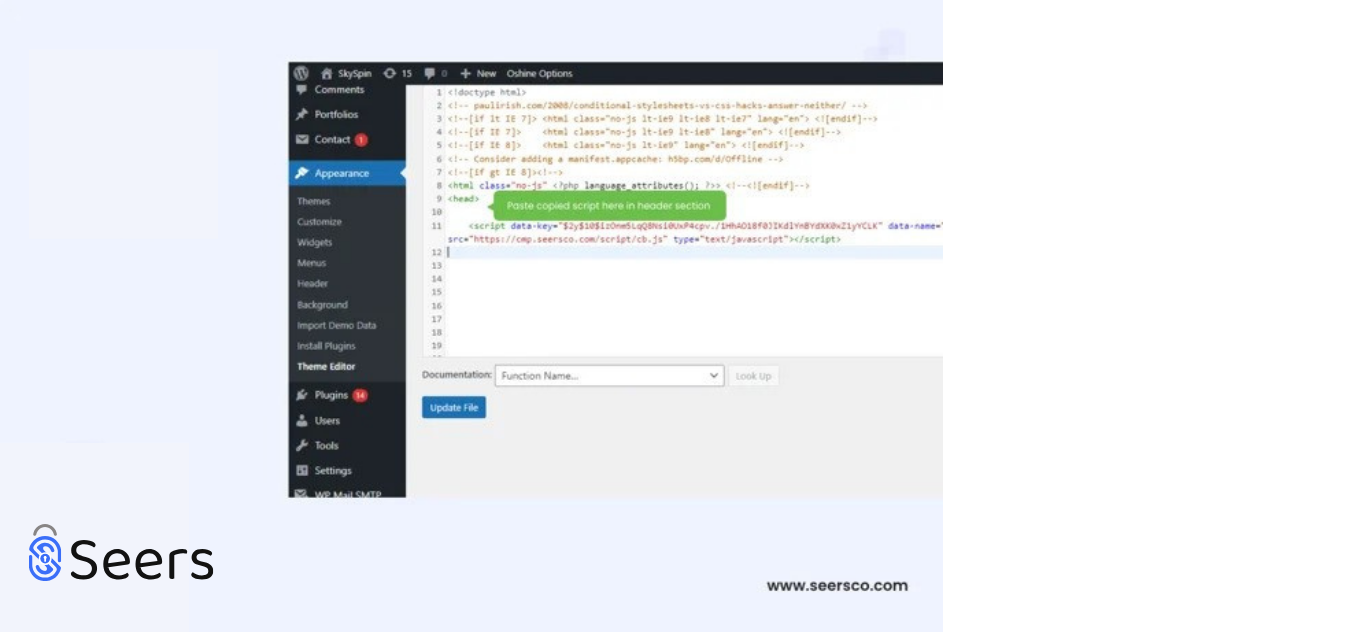Click the updates icon showing 15
Image resolution: width=1366 pixels, height=632 pixels.
(389, 73)
